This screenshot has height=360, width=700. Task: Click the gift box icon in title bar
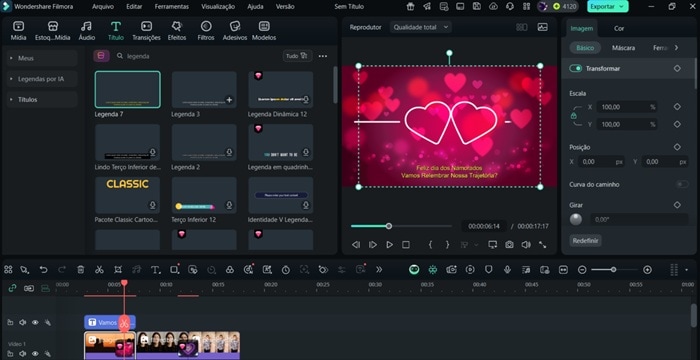pyautogui.click(x=411, y=6)
